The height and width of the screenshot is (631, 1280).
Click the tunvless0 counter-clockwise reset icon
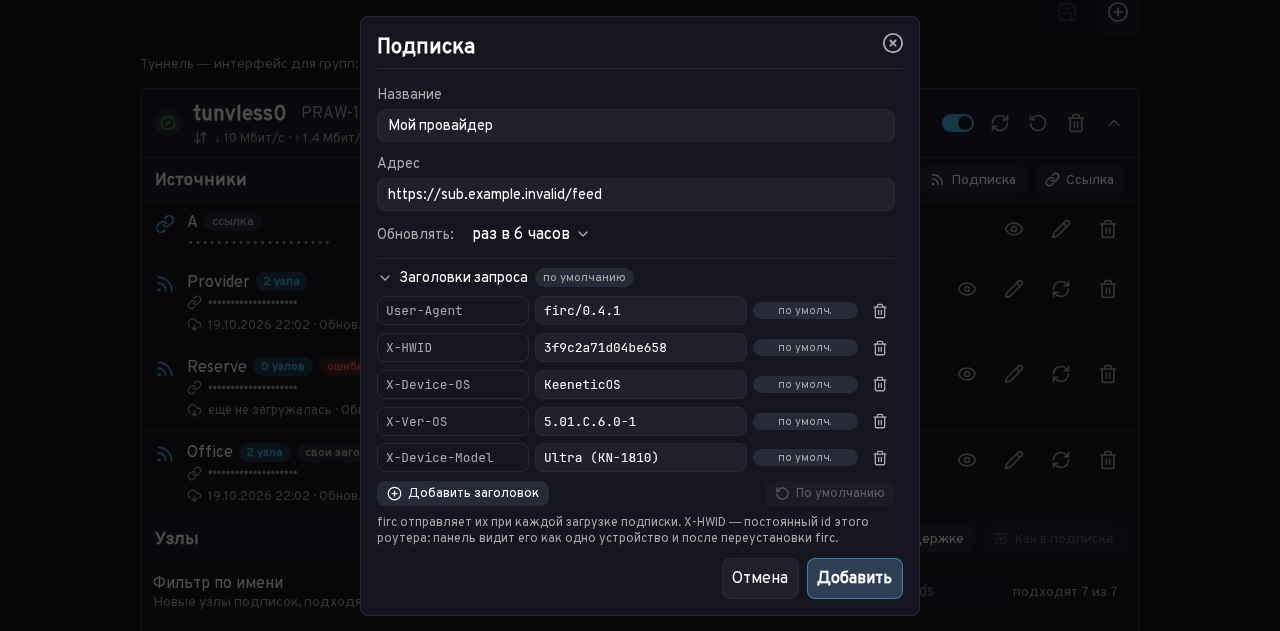click(x=1038, y=123)
